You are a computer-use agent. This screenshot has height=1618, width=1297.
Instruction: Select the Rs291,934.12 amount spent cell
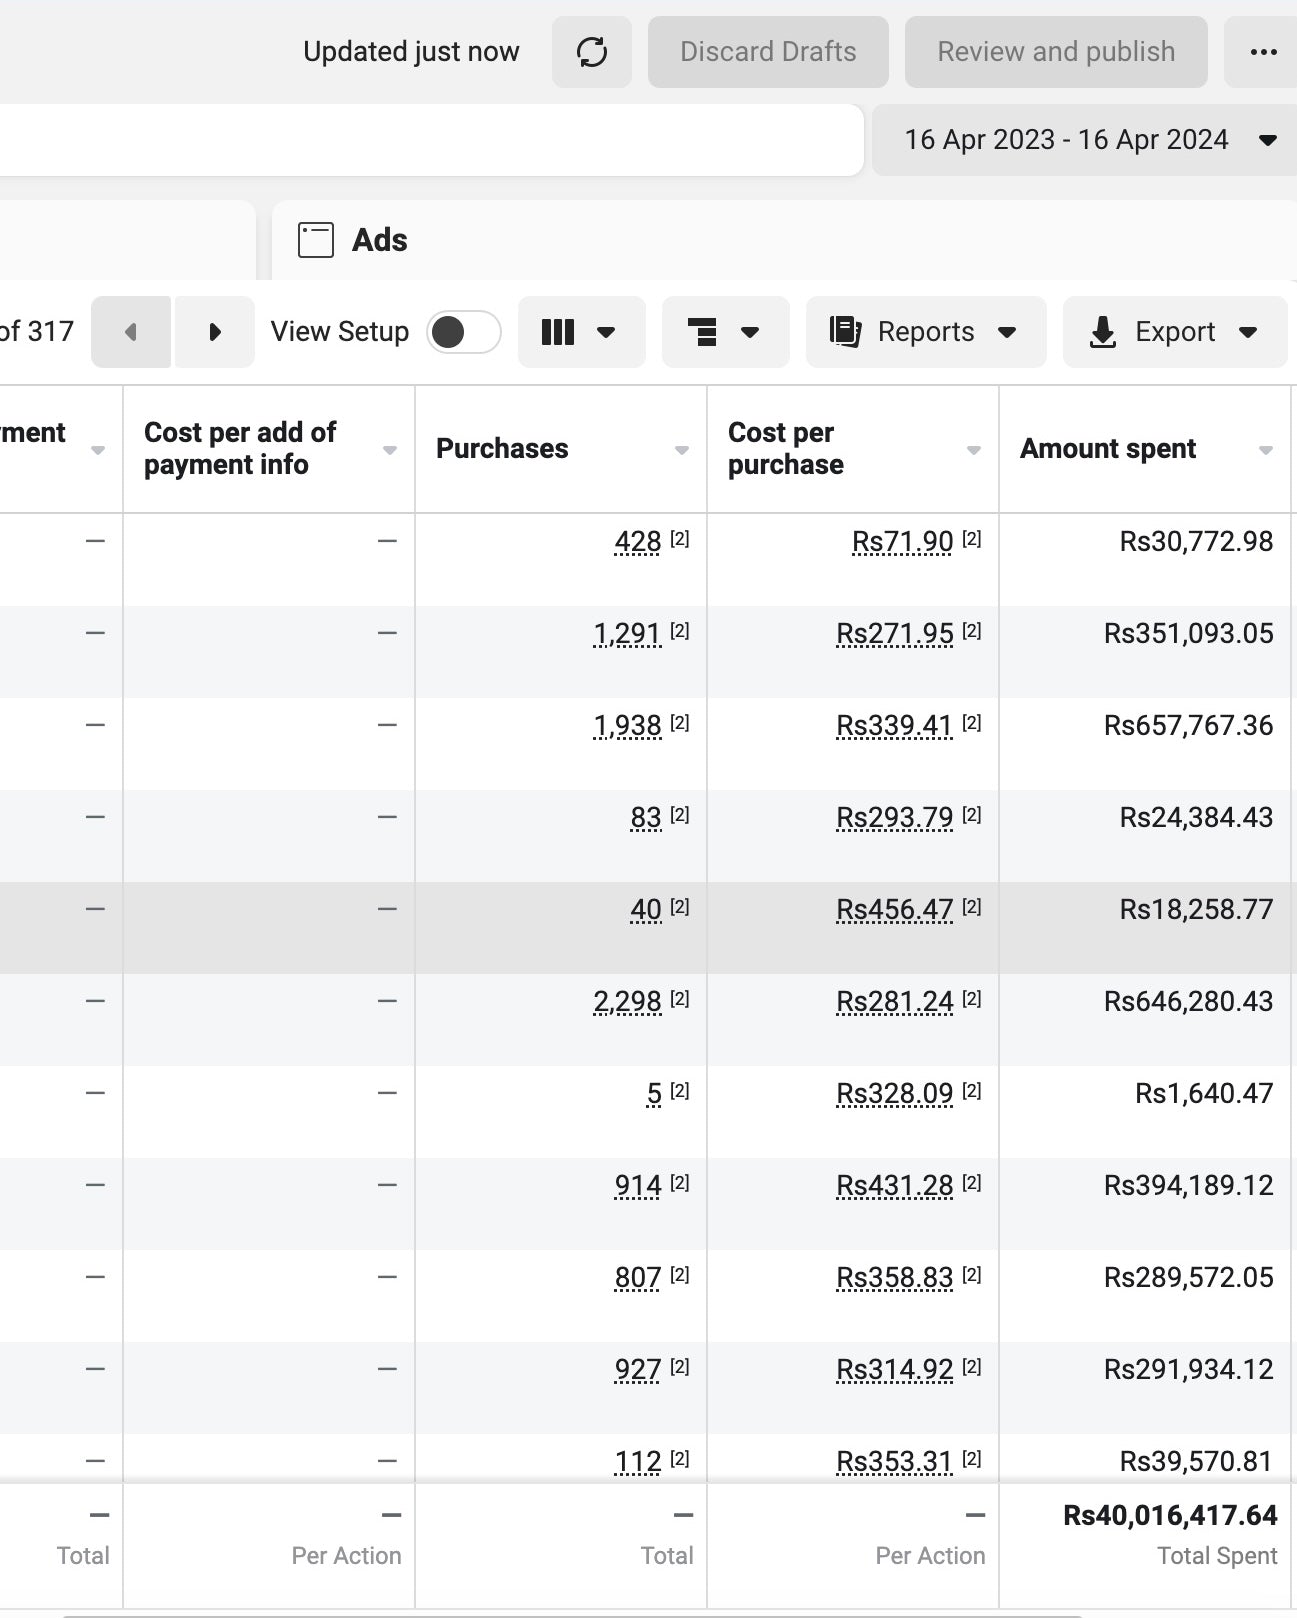(1145, 1388)
